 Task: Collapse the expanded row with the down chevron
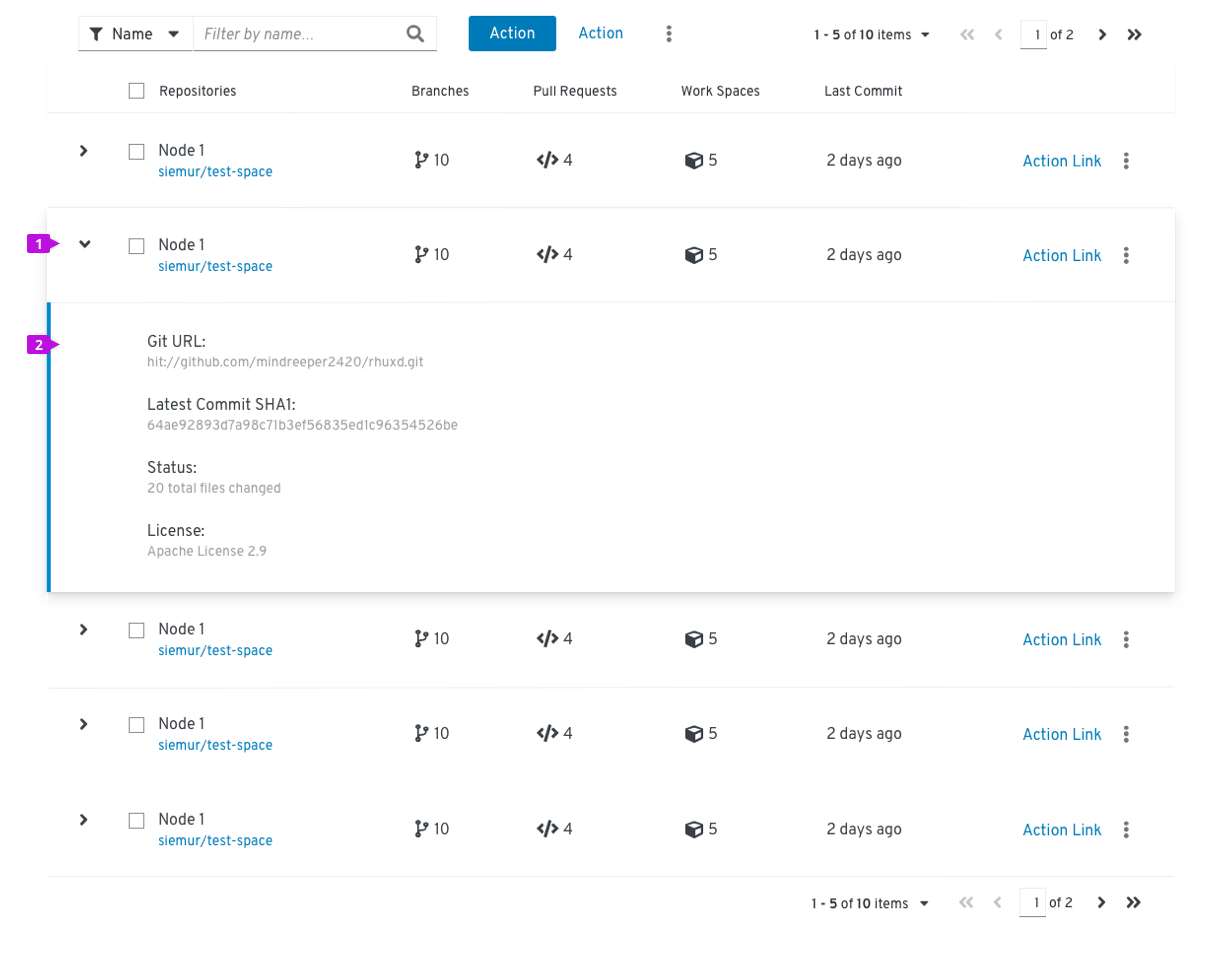pos(85,244)
